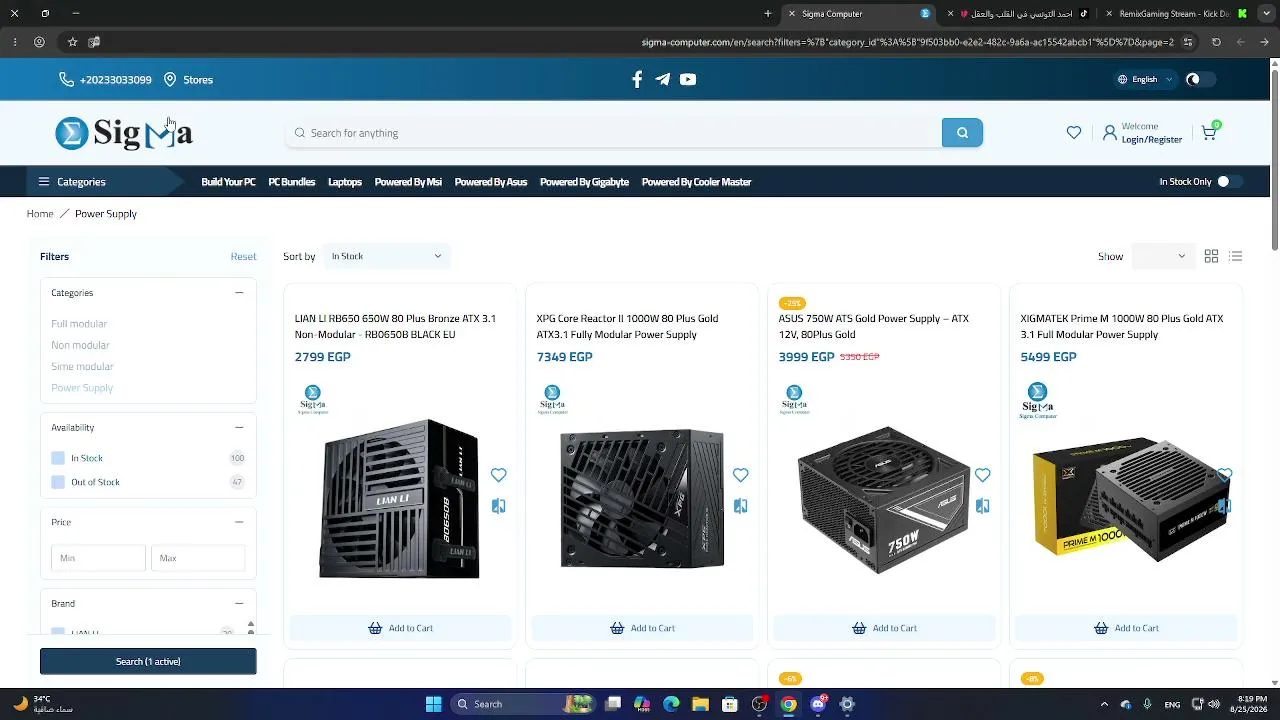
Task: Add XPG Core Reactor II to cart
Action: pos(642,628)
